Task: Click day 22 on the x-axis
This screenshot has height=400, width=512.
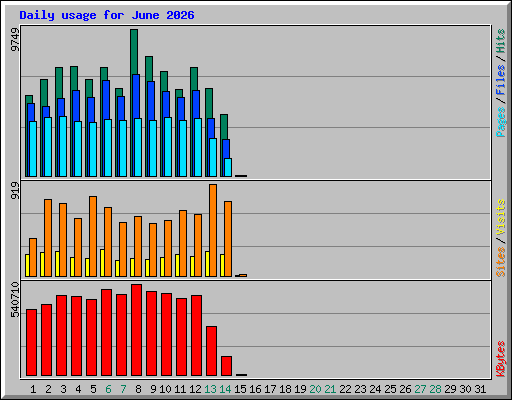Action: tap(345, 389)
